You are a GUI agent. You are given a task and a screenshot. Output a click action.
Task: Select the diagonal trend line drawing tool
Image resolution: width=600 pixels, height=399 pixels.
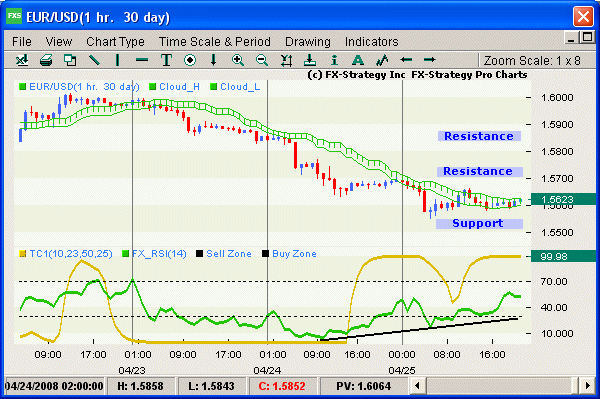point(94,60)
